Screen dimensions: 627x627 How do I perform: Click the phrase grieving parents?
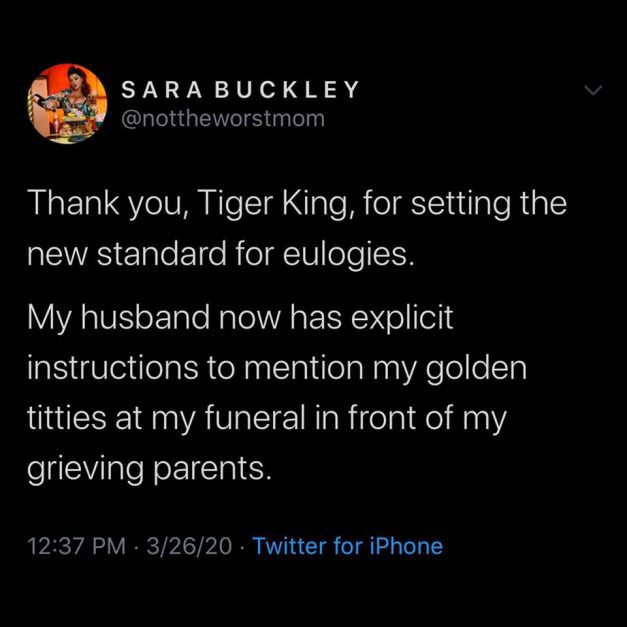pos(149,468)
